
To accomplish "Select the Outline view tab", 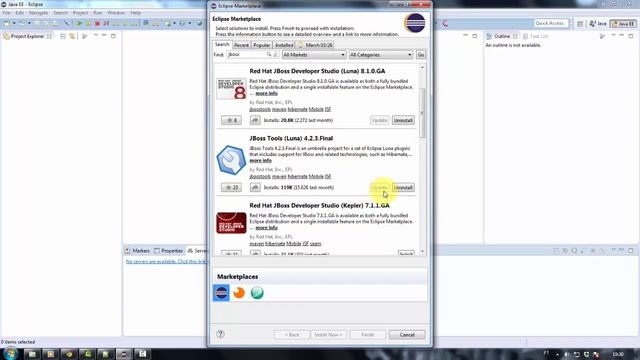I will click(x=502, y=36).
